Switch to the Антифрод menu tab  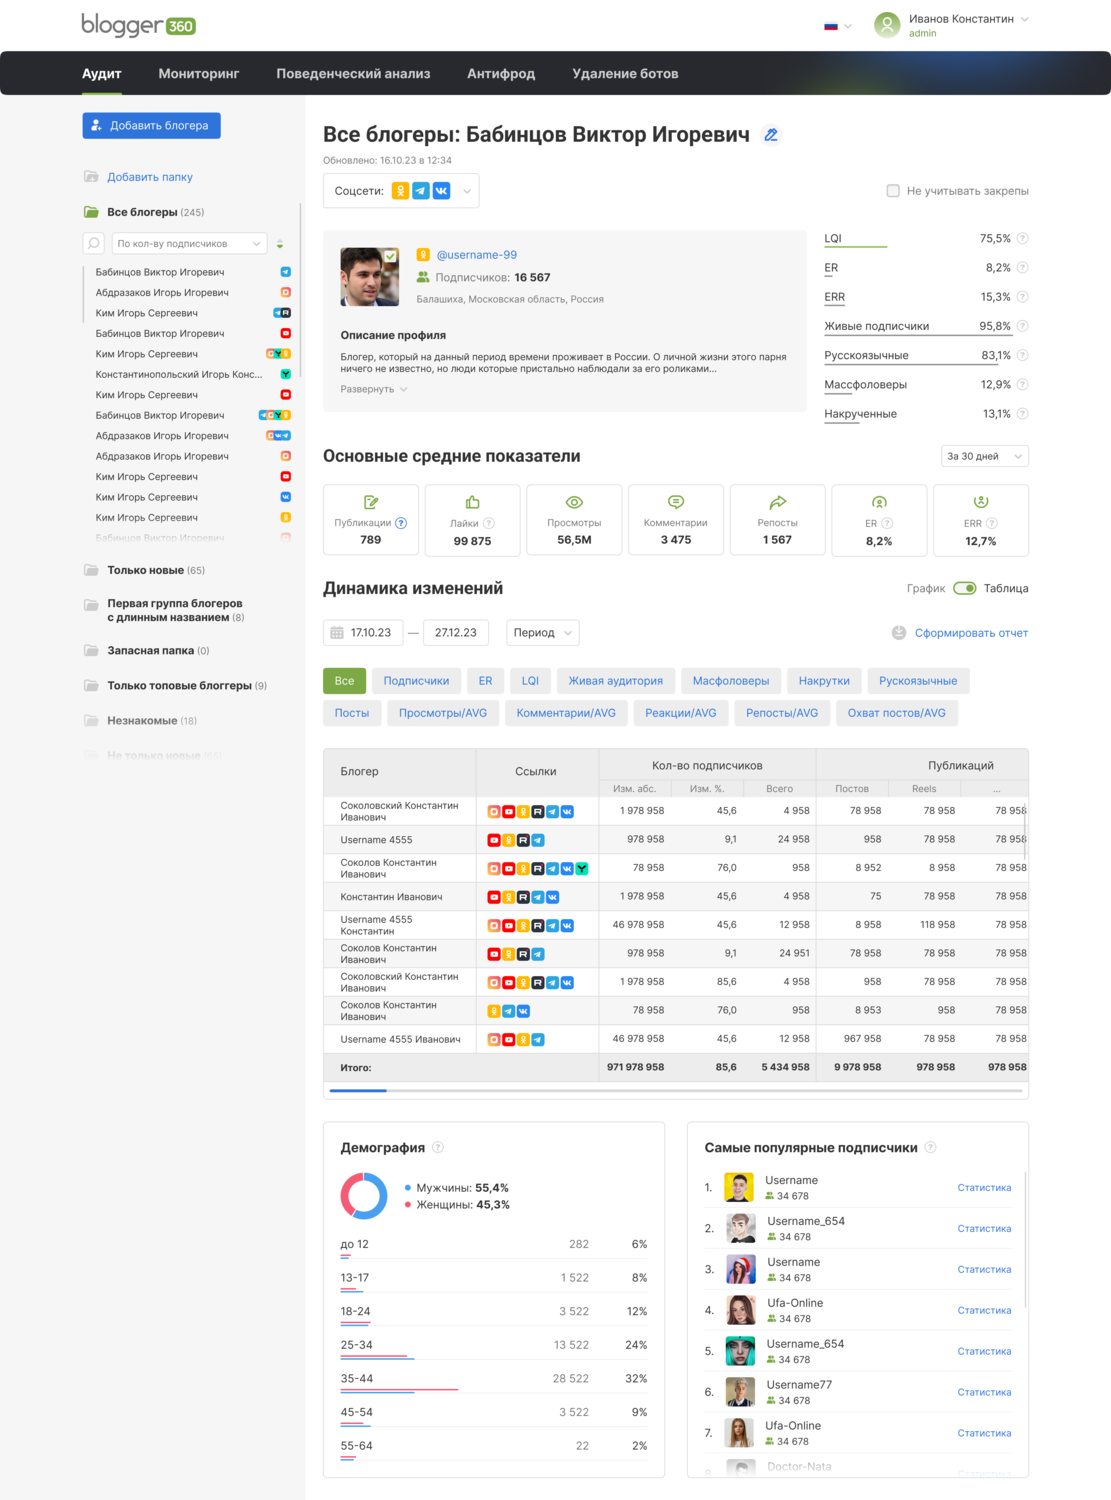tap(501, 74)
